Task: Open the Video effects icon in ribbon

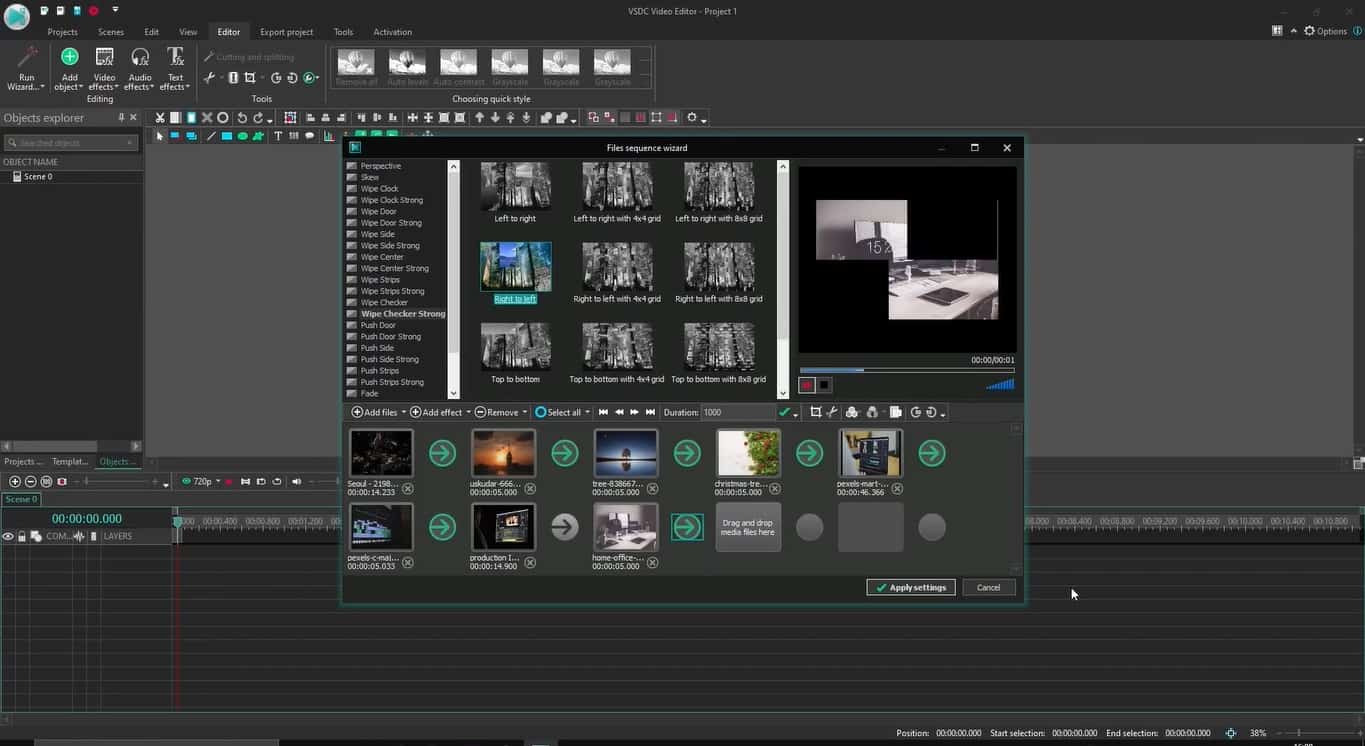Action: tap(104, 58)
